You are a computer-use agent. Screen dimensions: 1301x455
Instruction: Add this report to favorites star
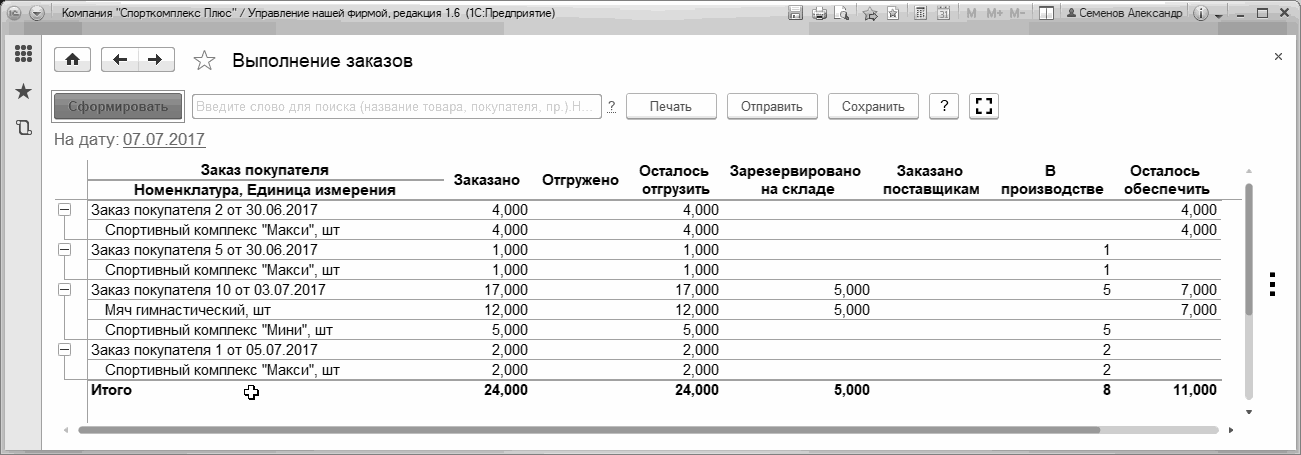[x=204, y=61]
